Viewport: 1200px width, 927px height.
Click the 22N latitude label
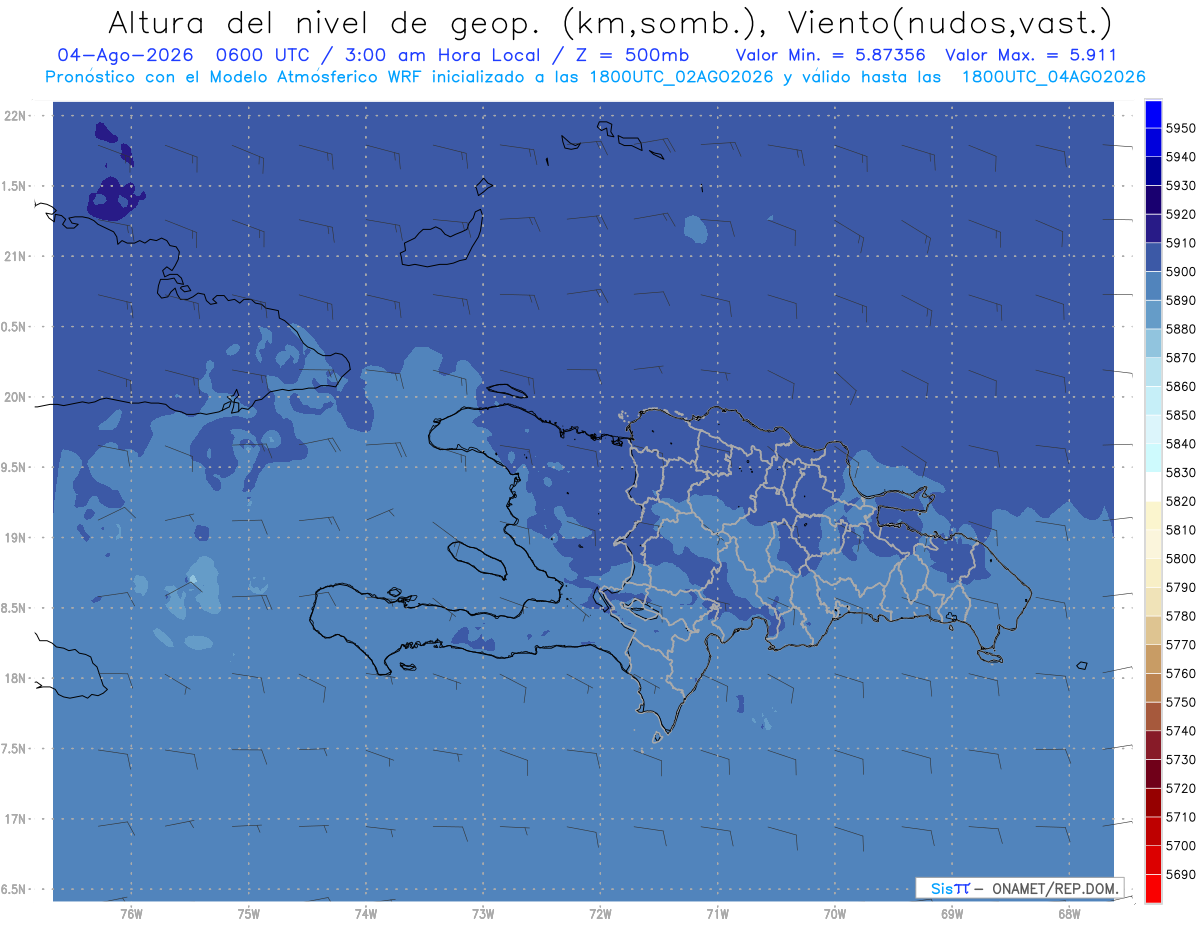pos(15,116)
